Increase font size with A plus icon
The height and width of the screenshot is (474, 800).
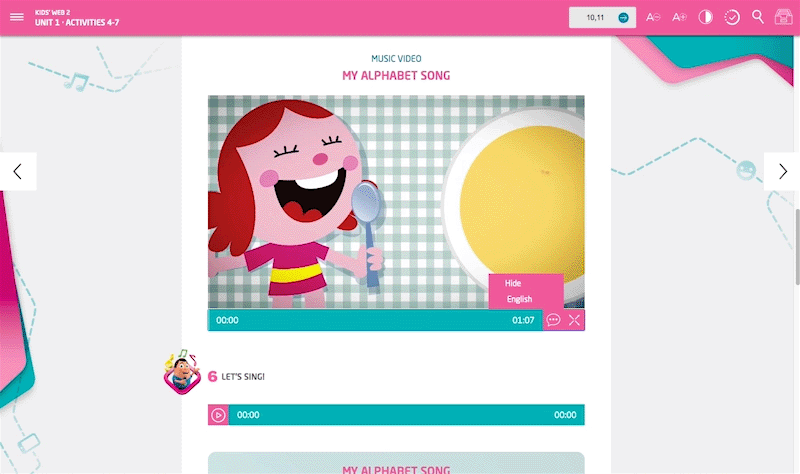679,17
